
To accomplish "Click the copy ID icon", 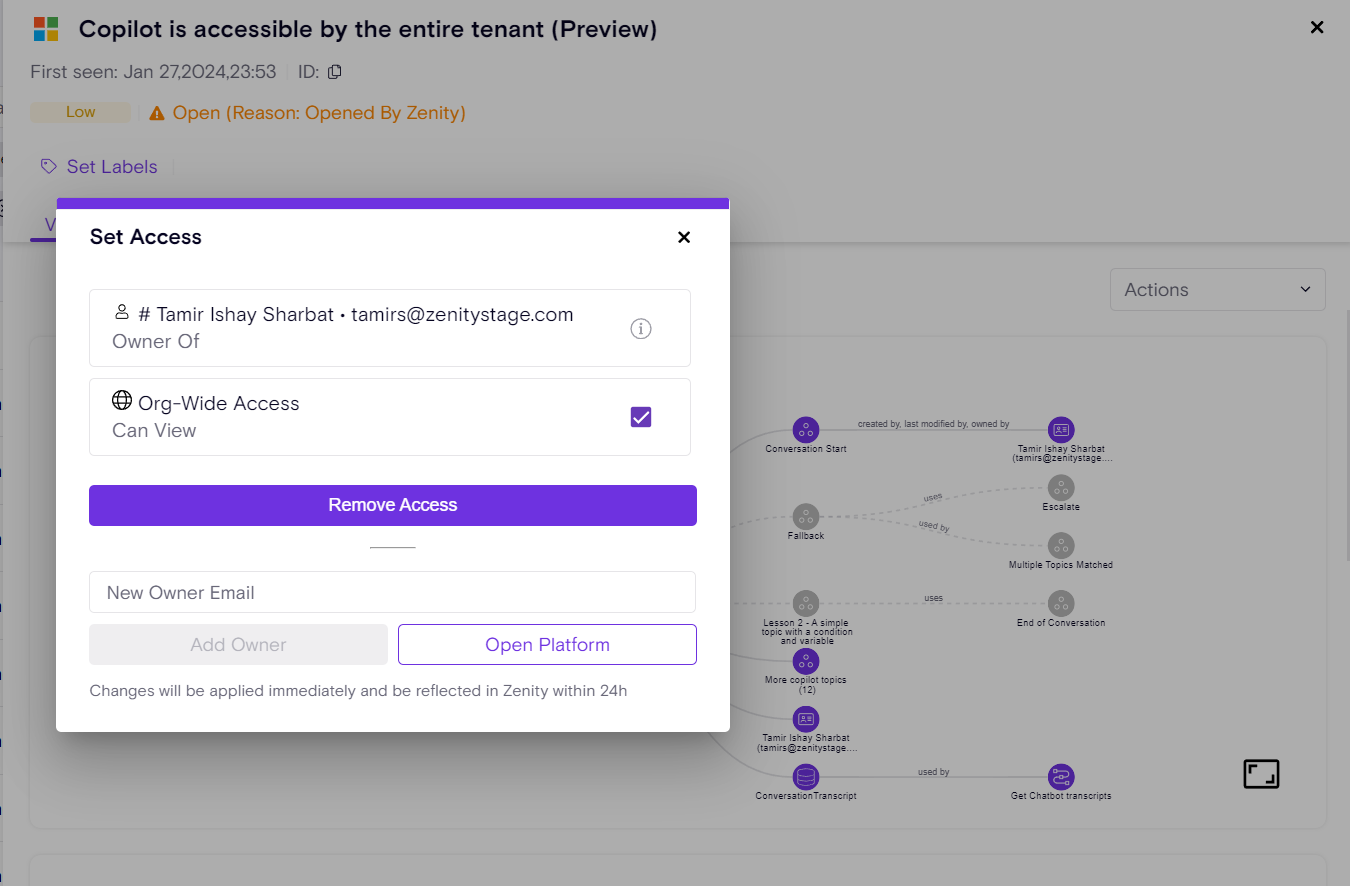I will pos(335,72).
